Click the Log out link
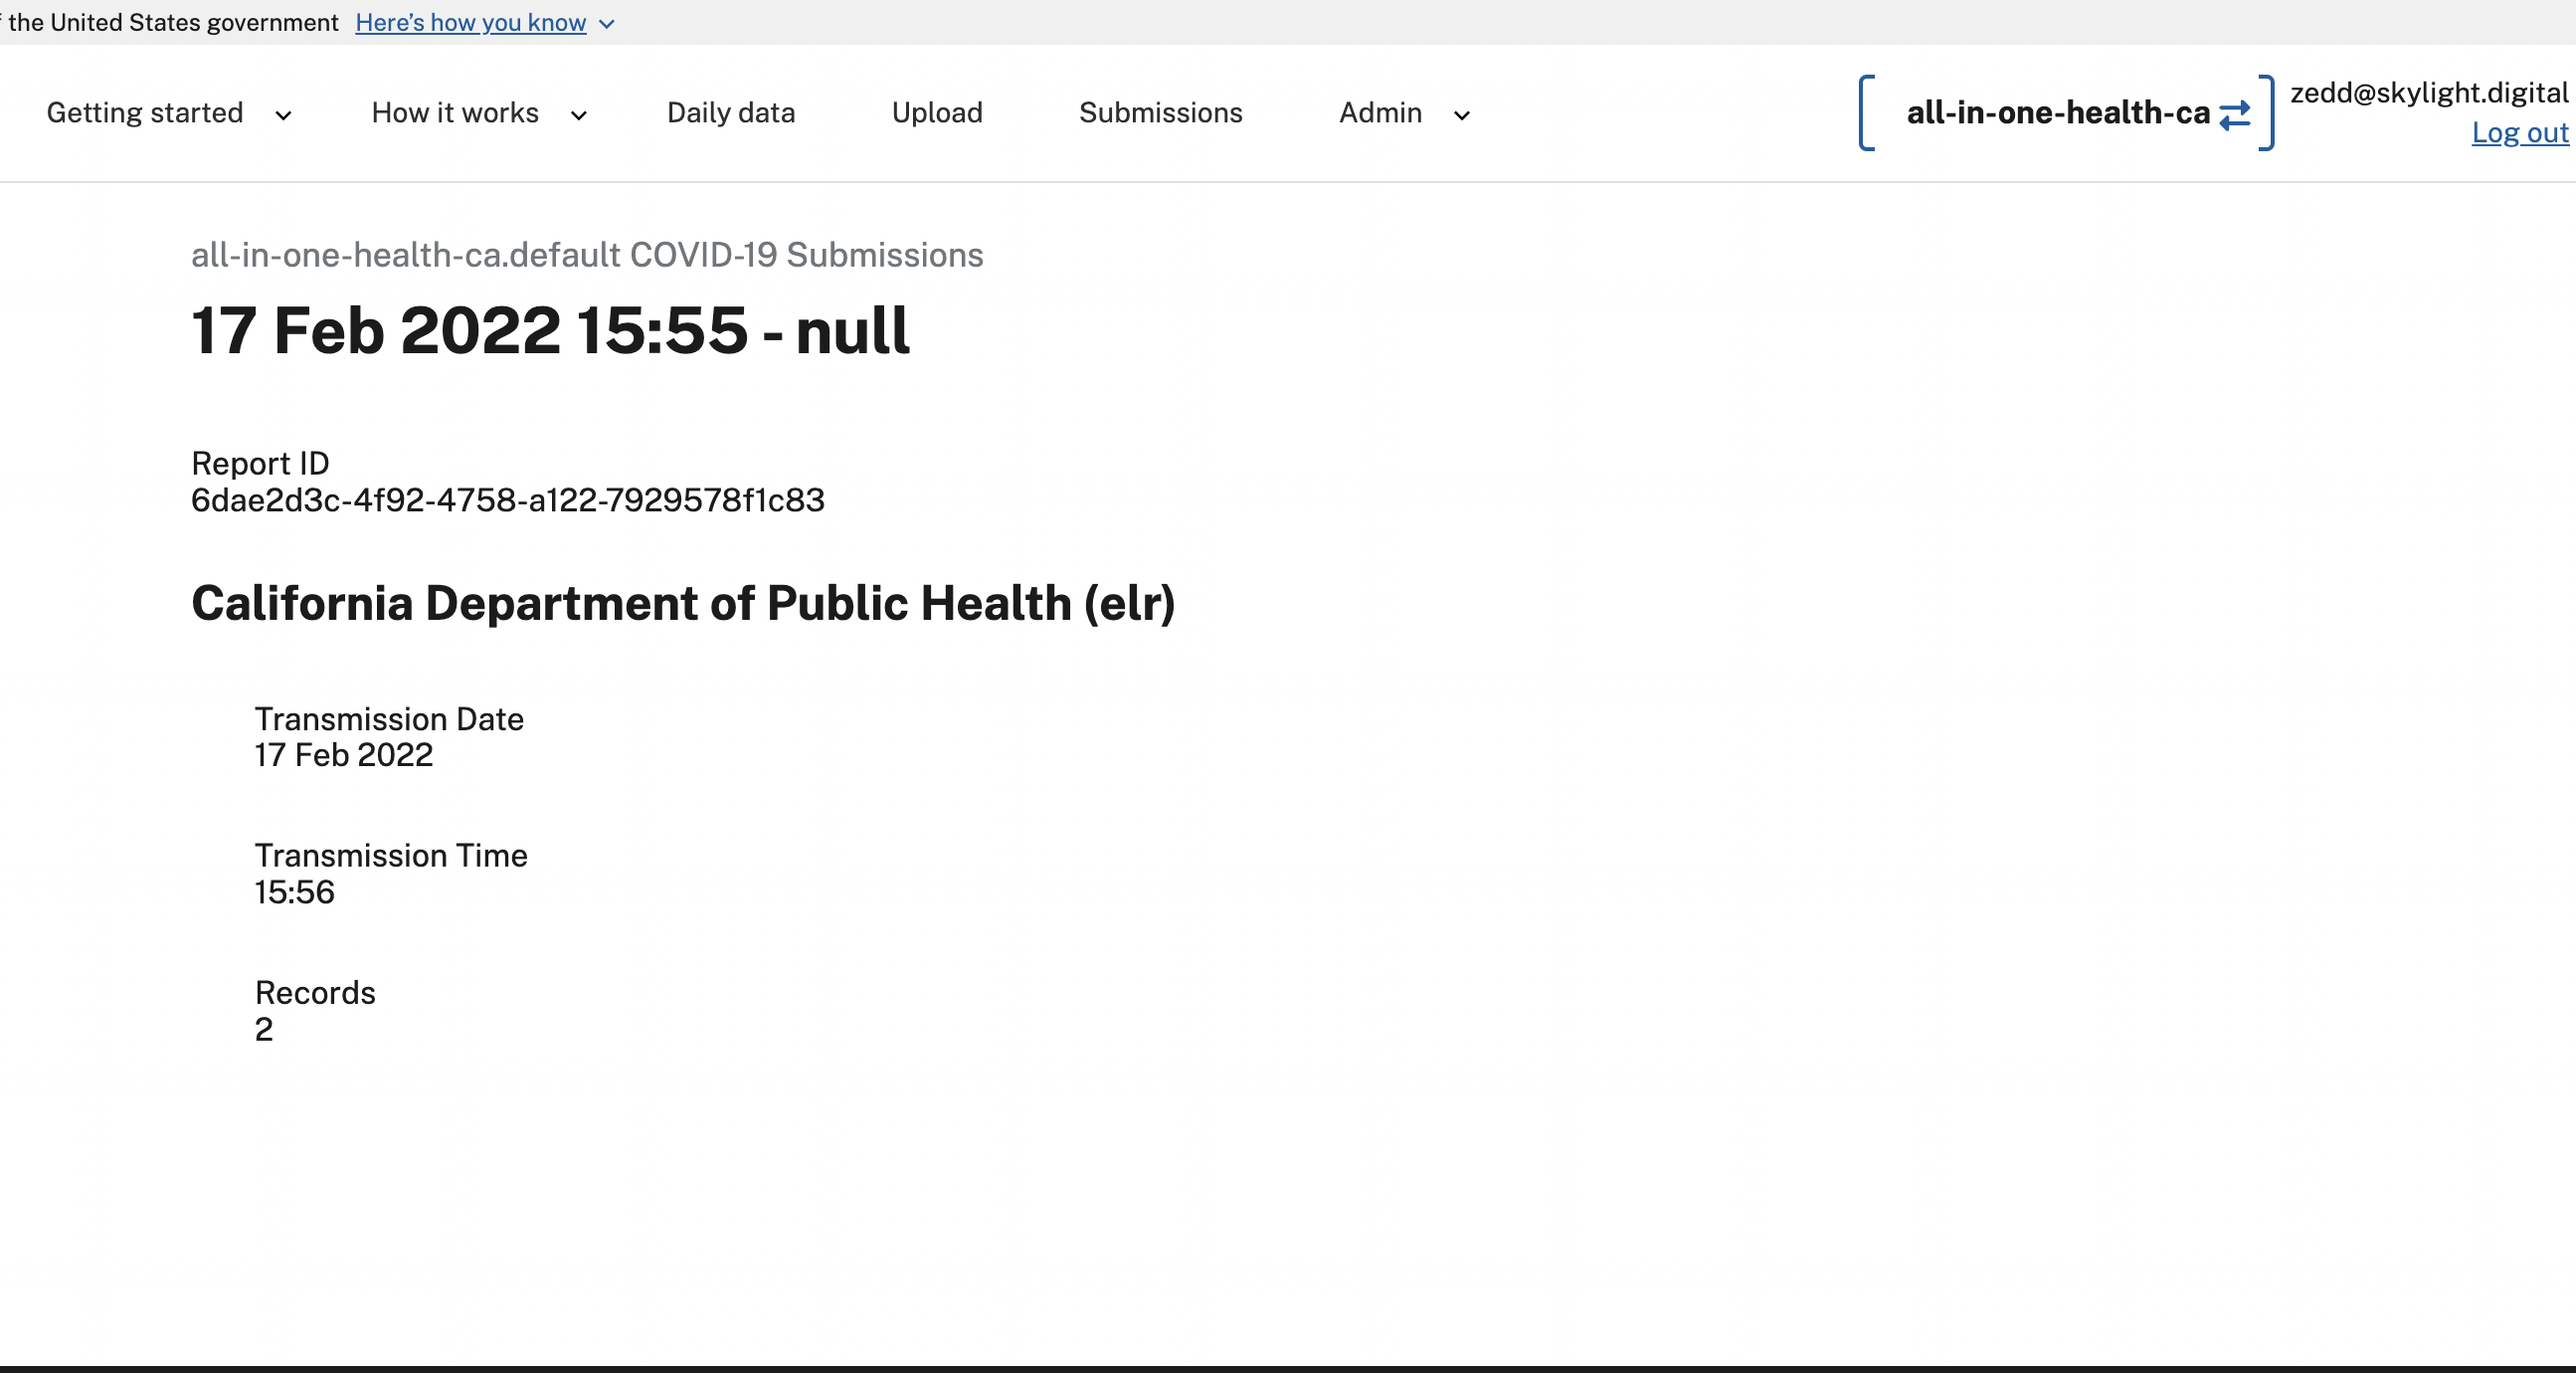The image size is (2576, 1373). pos(2520,133)
